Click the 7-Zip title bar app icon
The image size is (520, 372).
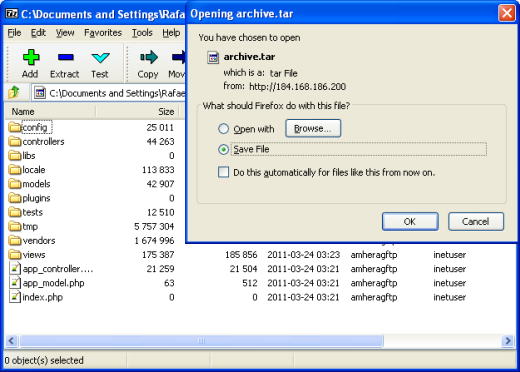[12, 14]
